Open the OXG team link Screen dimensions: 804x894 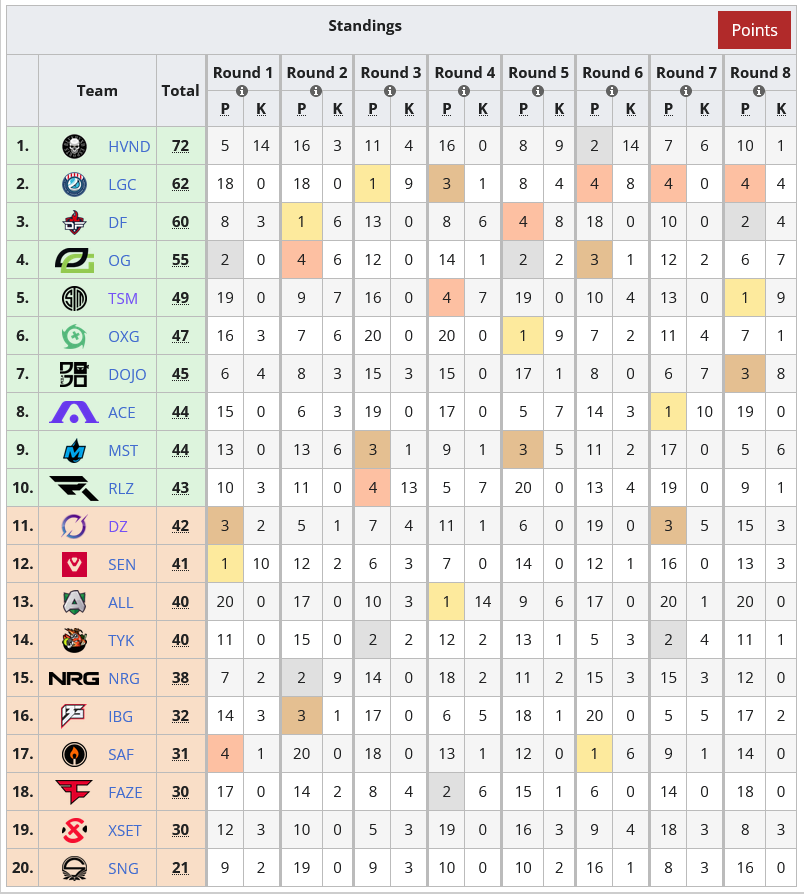coord(124,337)
